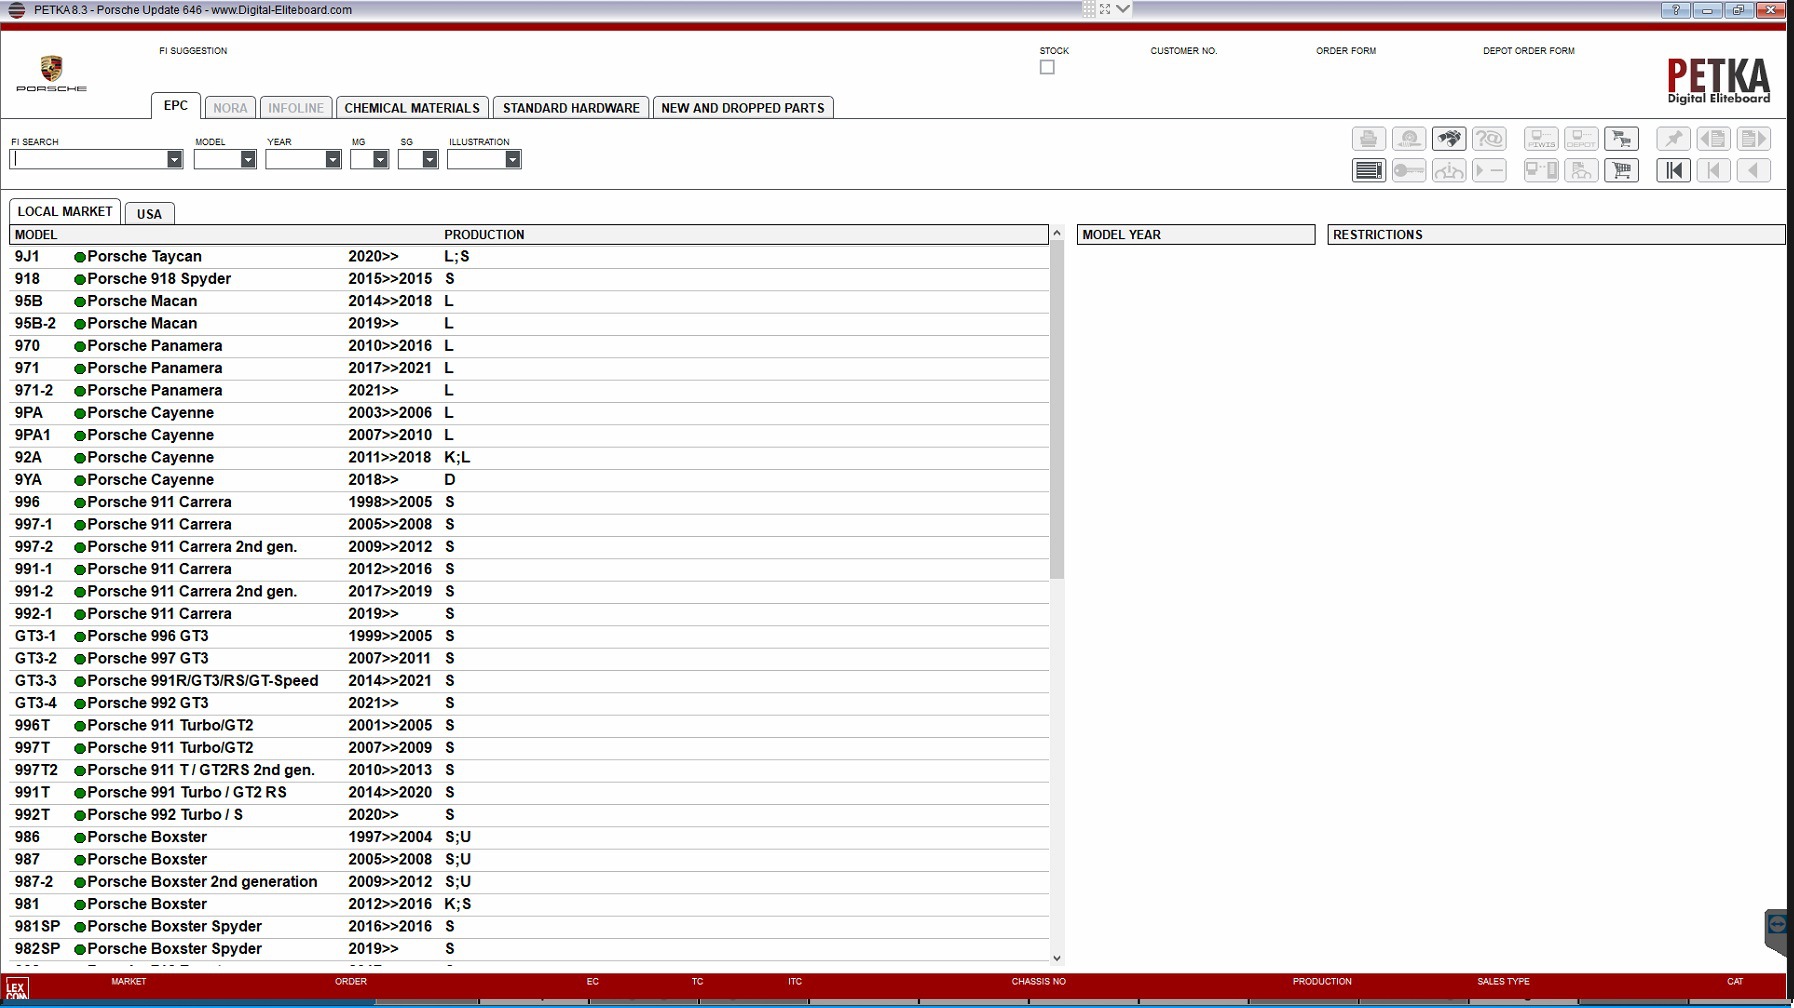This screenshot has height=1008, width=1794.
Task: Click the model list scrollbar up arrow
Action: (1057, 233)
